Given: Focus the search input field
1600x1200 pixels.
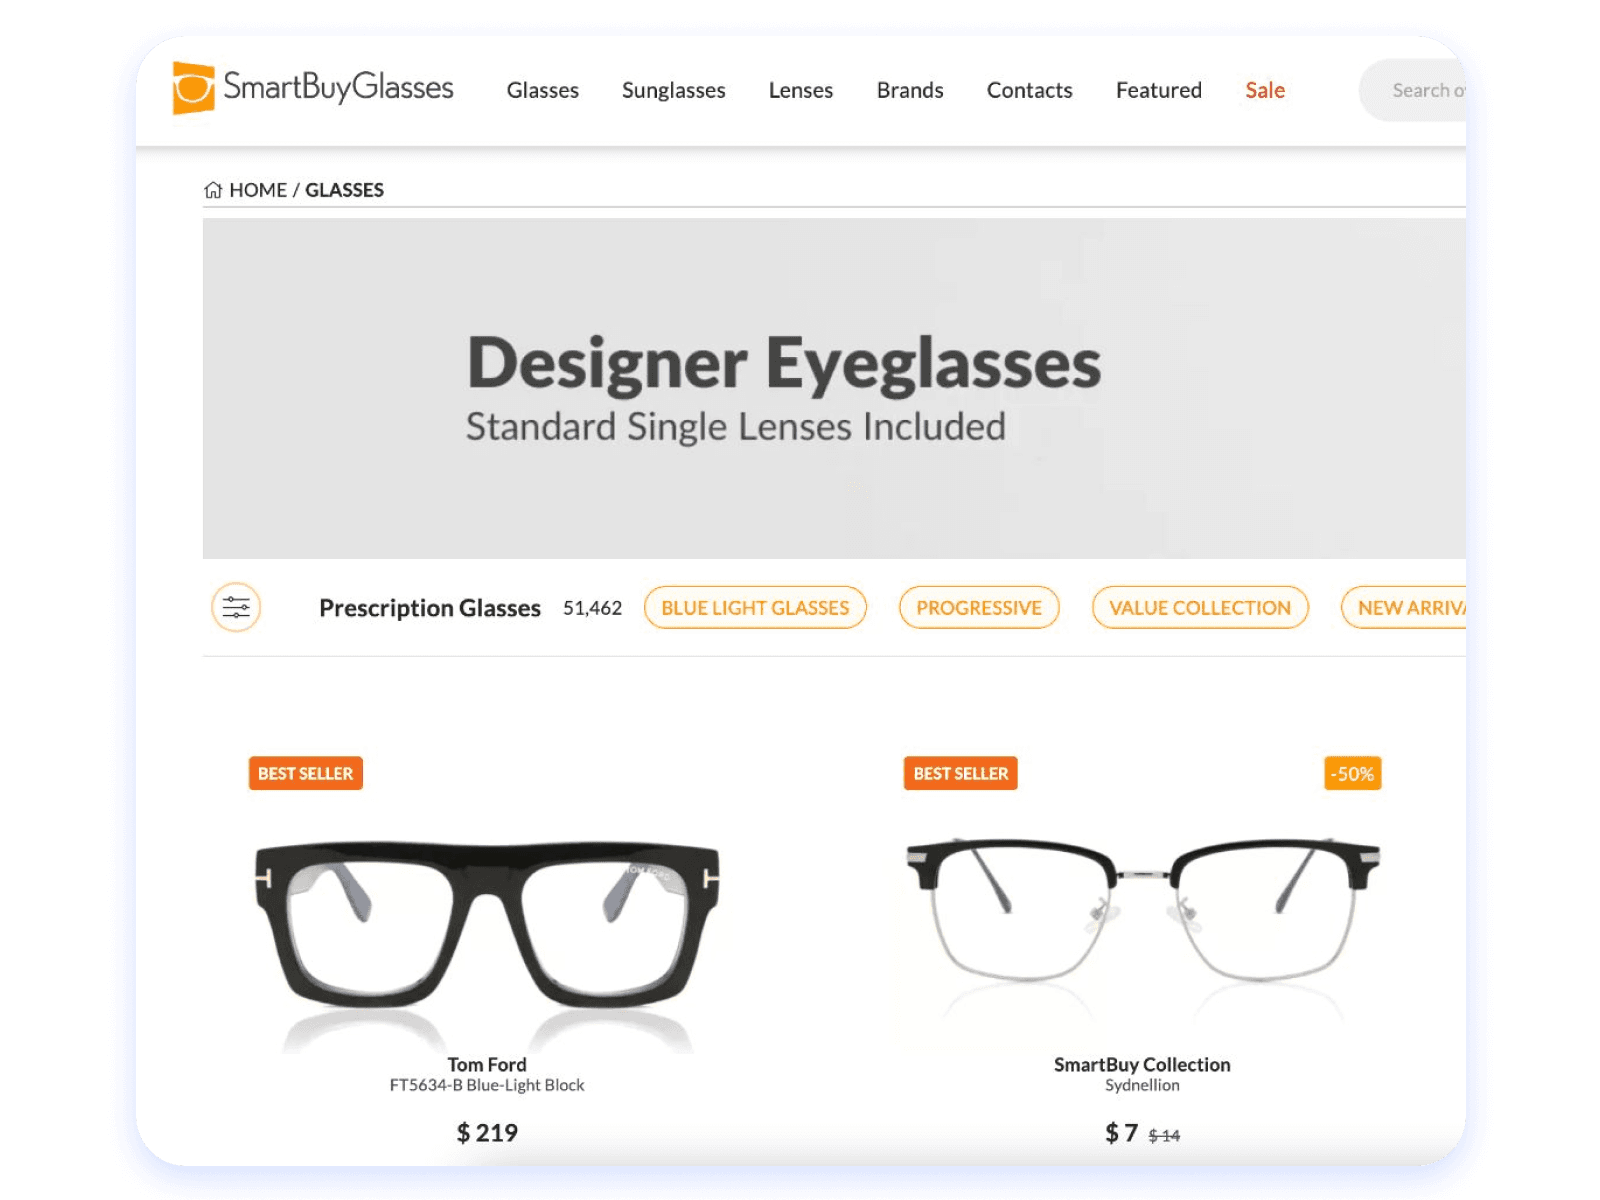Looking at the screenshot, I should 1413,90.
